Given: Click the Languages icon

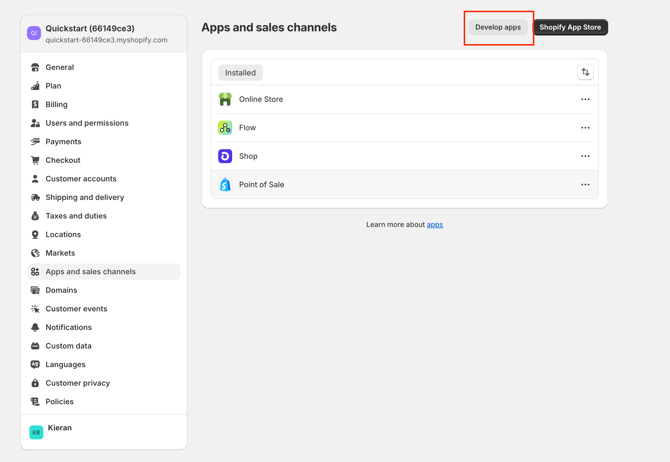Looking at the screenshot, I should click(x=35, y=365).
